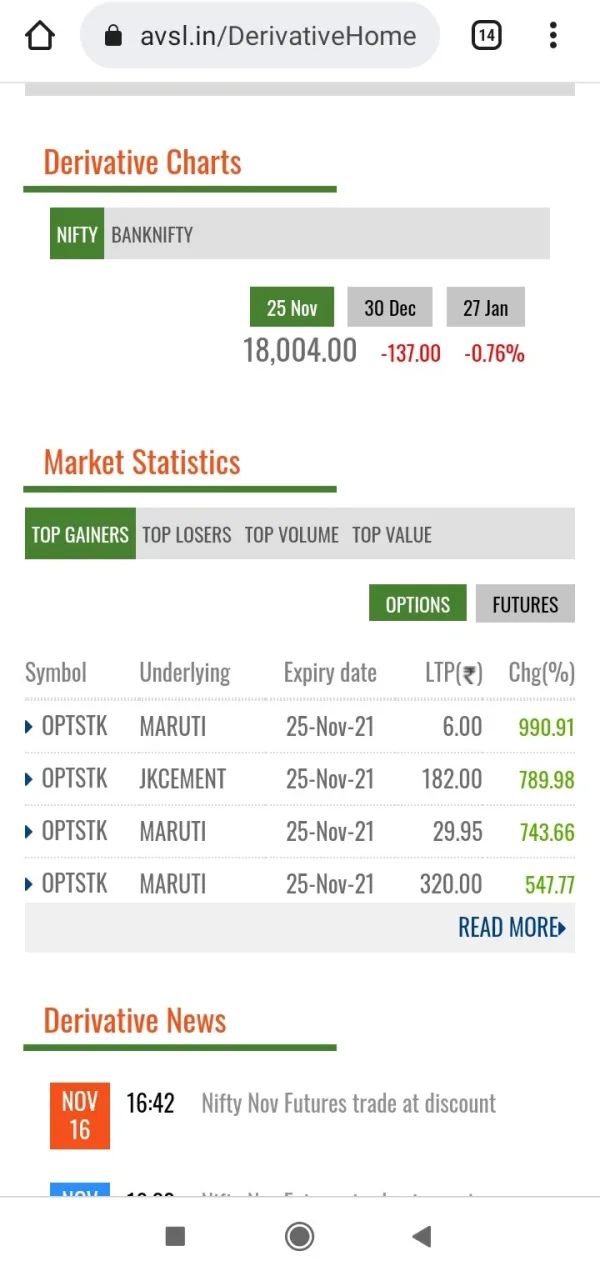Tap the READ MORE arrow link

pos(511,927)
